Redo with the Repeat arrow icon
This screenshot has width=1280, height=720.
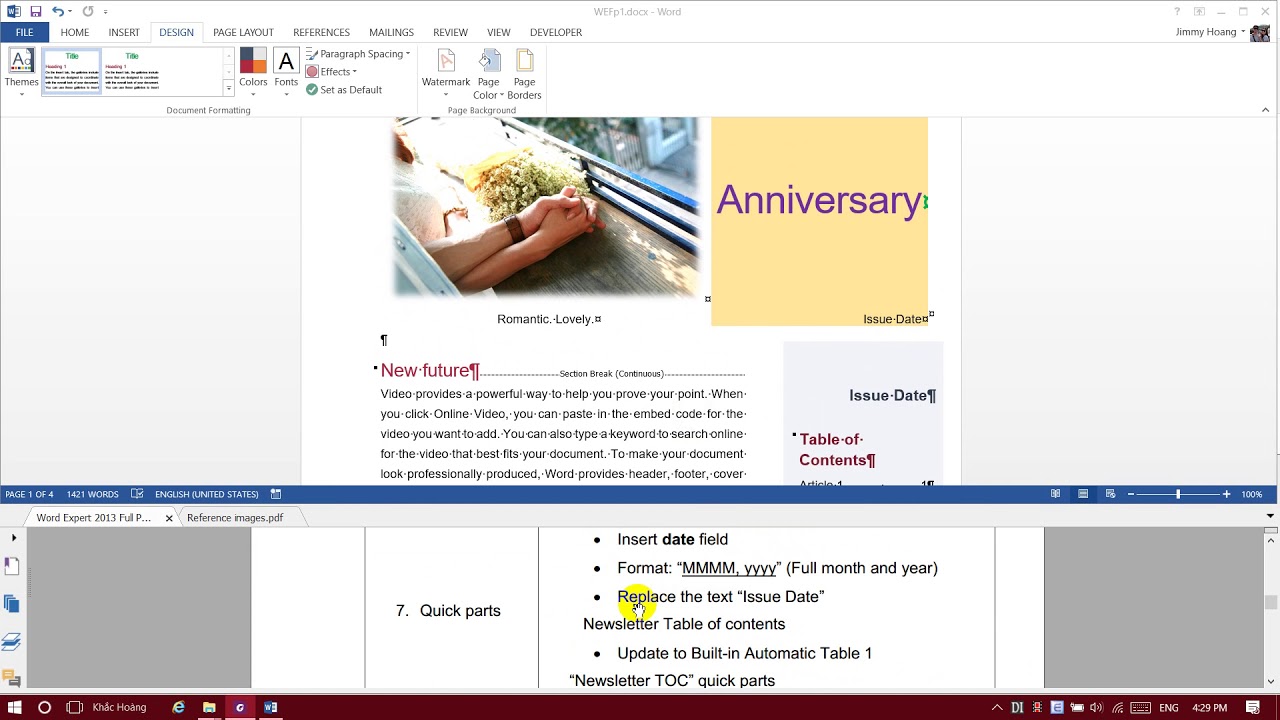88,12
